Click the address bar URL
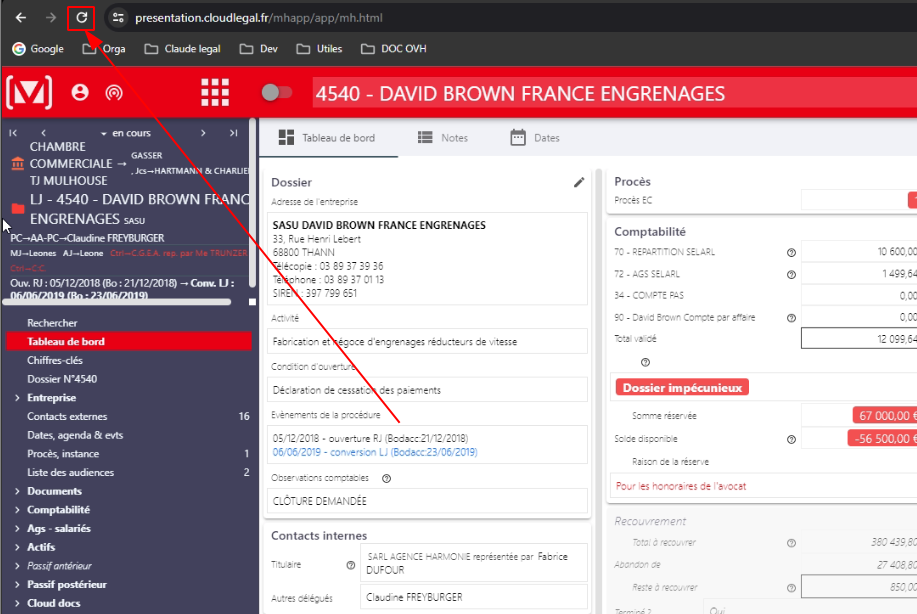This screenshot has height=614, width=917. 258,18
